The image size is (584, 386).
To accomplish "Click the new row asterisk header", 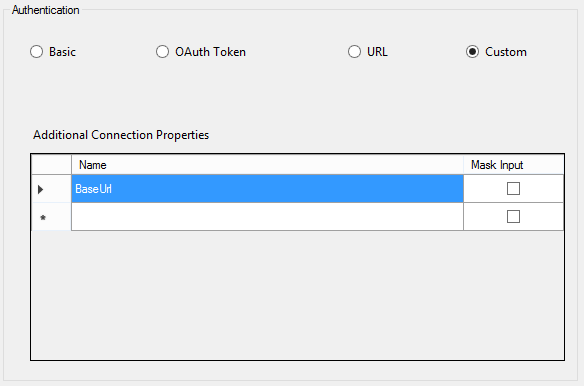I will point(51,217).
